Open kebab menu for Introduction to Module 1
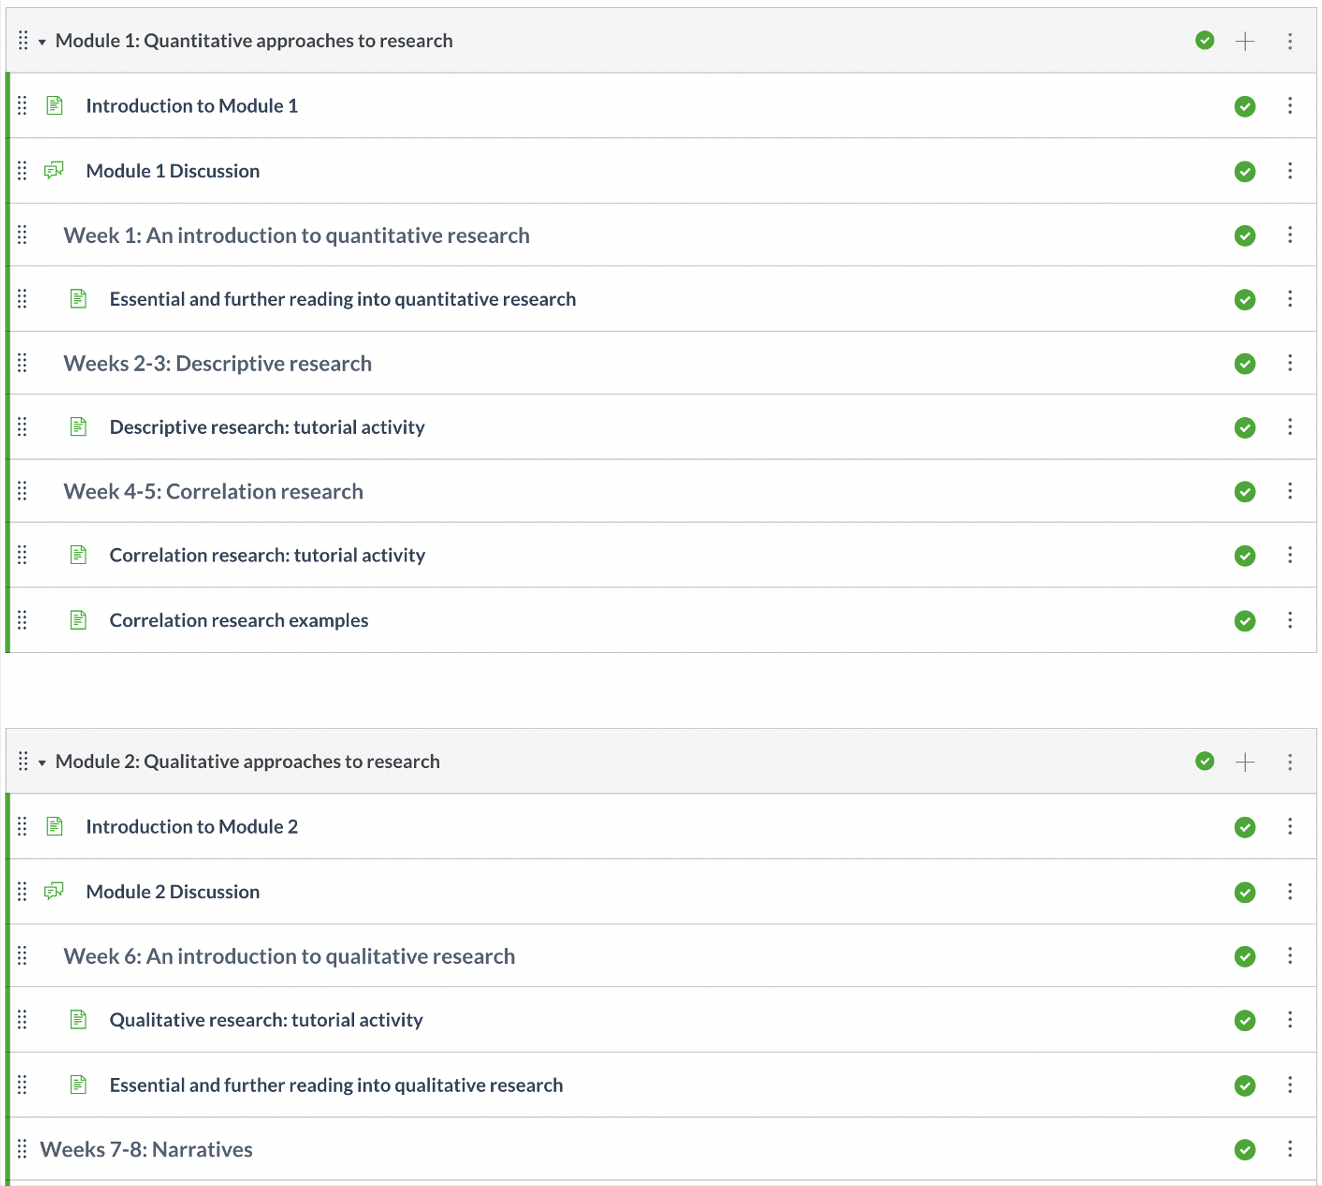Screen dimensions: 1322x1186 coord(1290,106)
